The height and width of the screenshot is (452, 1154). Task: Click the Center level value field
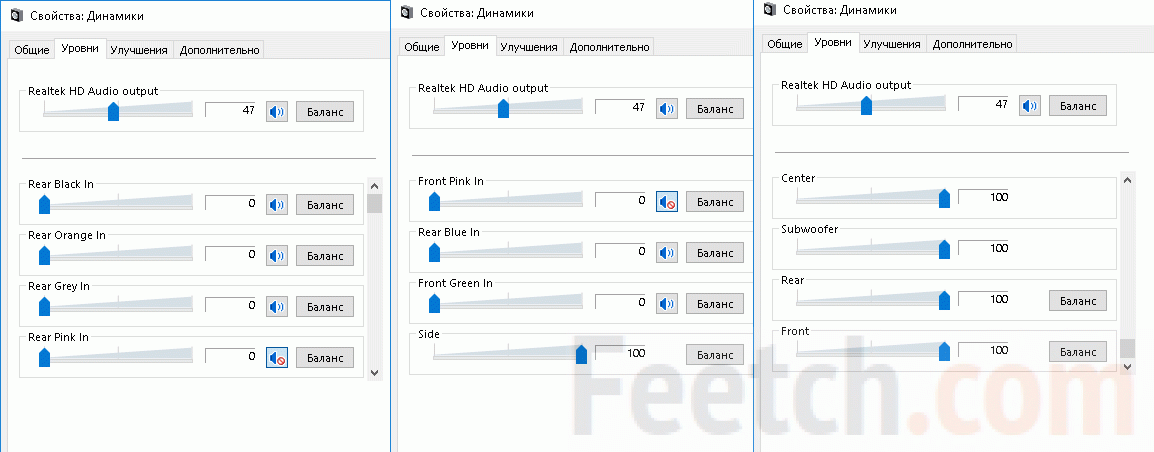click(x=983, y=197)
